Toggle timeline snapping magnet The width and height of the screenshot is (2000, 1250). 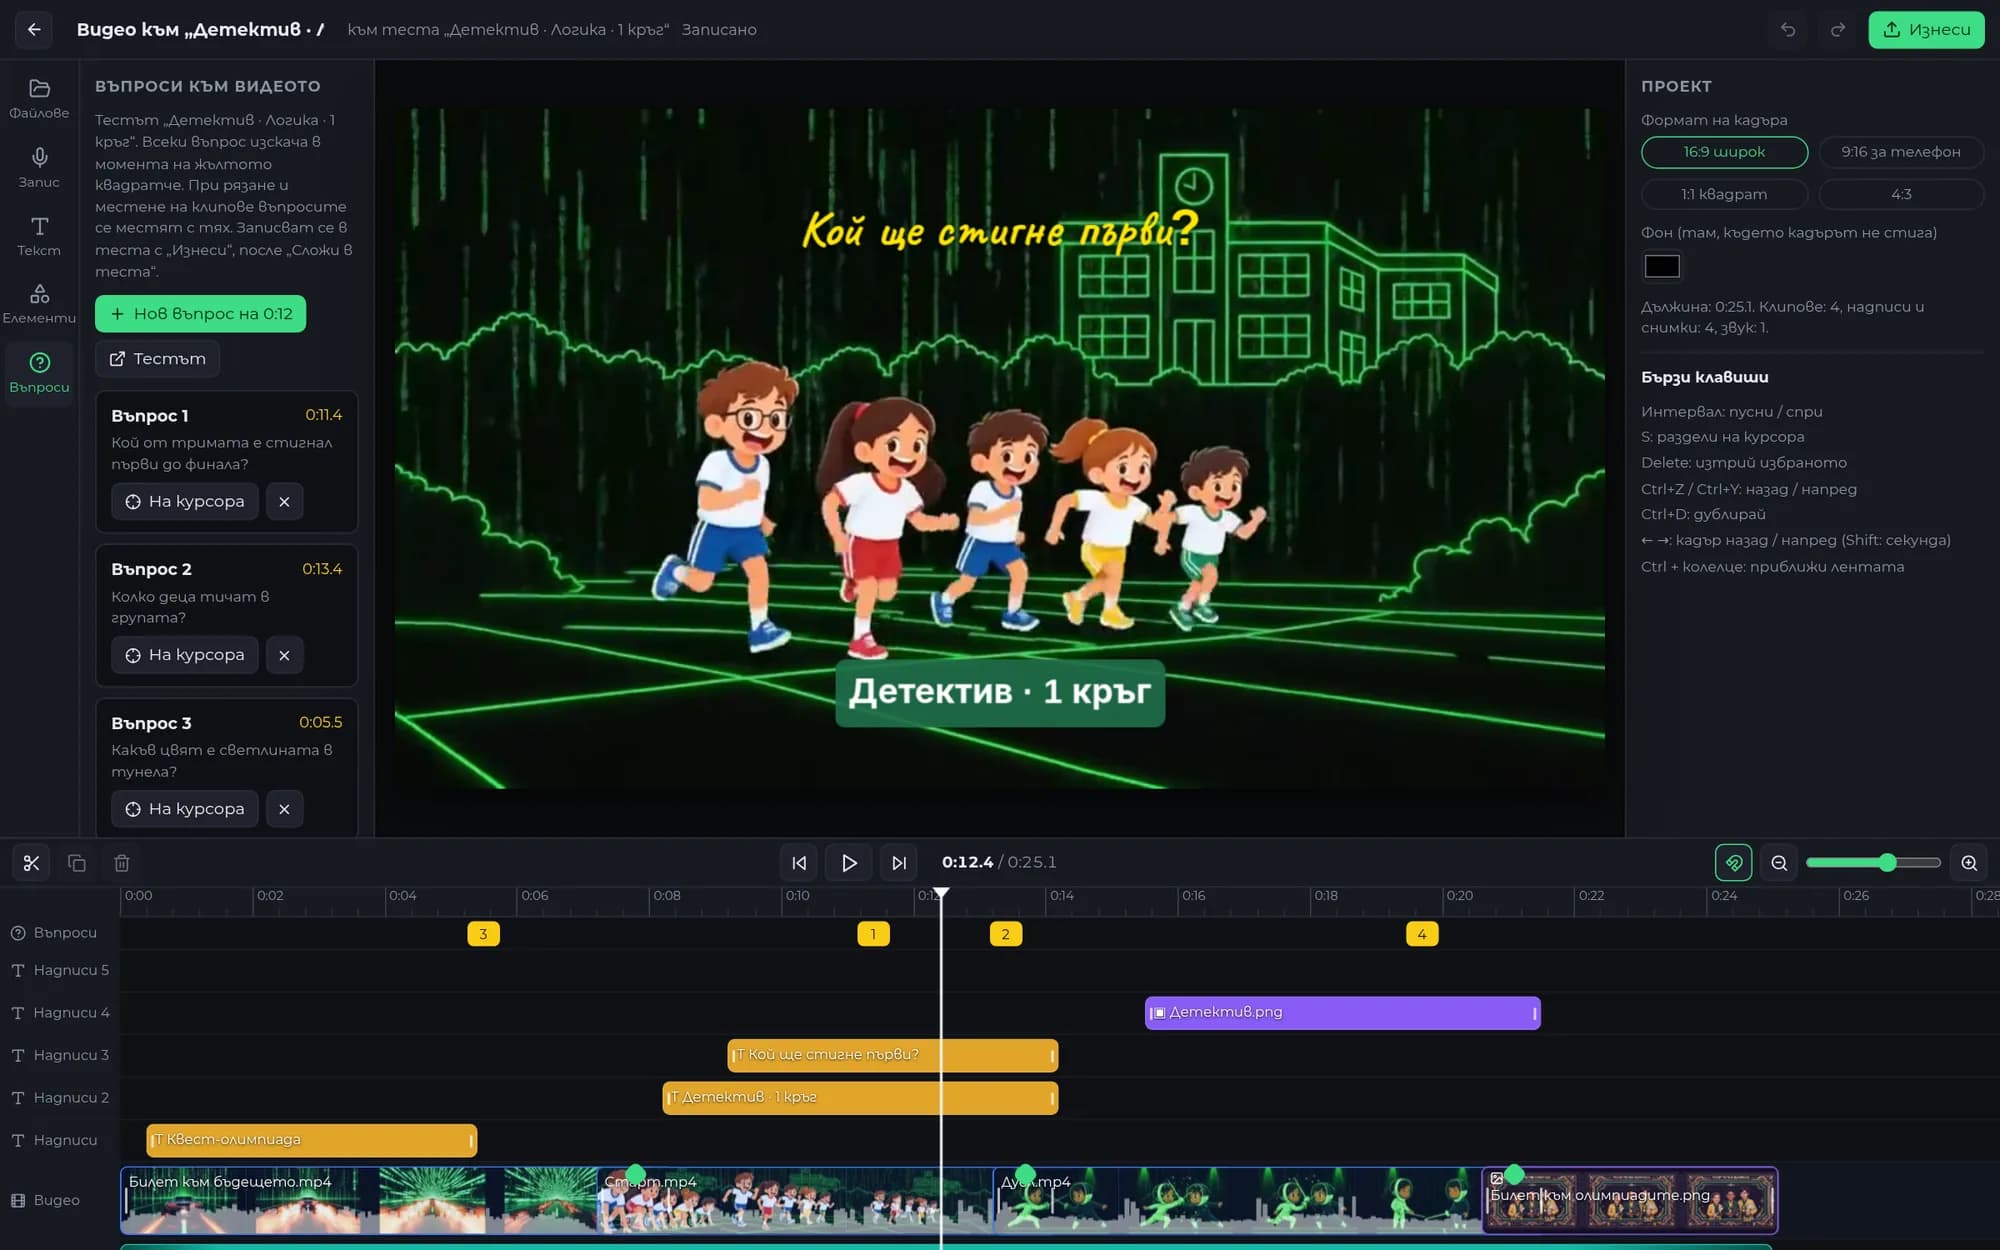pos(1733,863)
